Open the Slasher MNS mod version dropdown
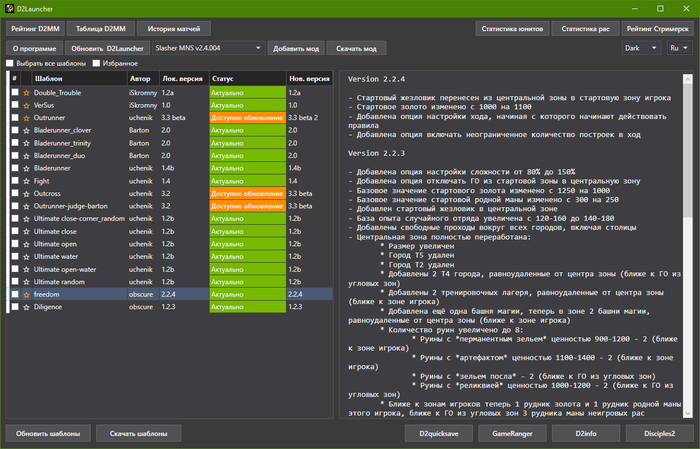 point(208,47)
